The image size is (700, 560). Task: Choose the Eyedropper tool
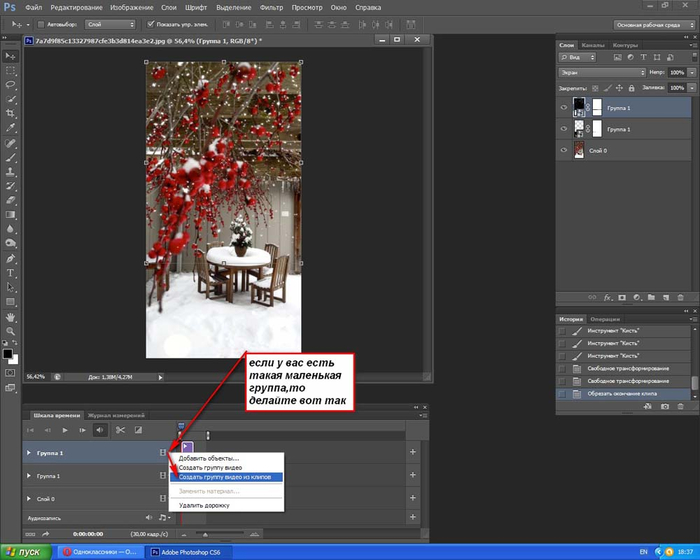click(x=10, y=128)
